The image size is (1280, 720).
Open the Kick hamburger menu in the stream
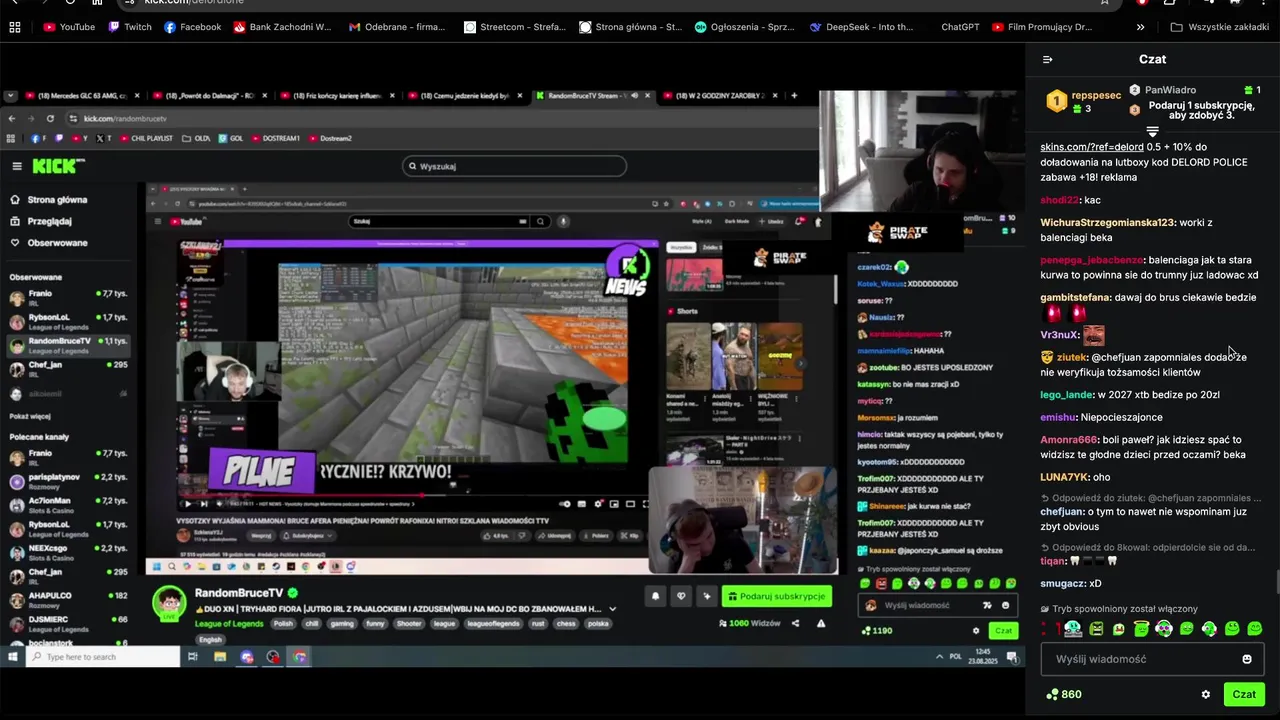click(16, 166)
